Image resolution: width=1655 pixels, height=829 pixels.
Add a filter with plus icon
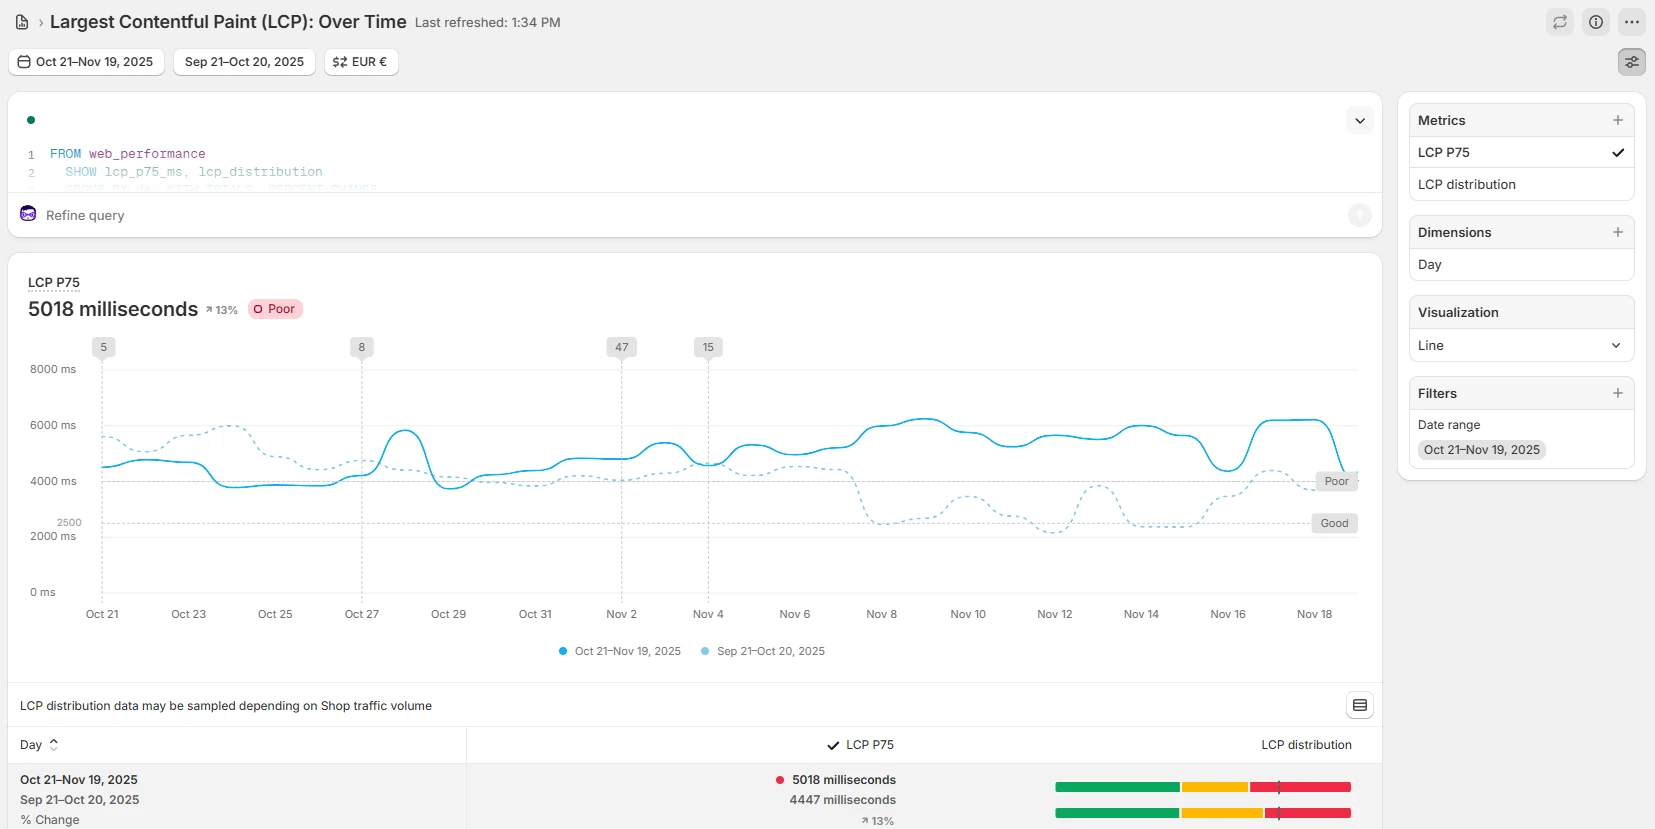tap(1618, 393)
